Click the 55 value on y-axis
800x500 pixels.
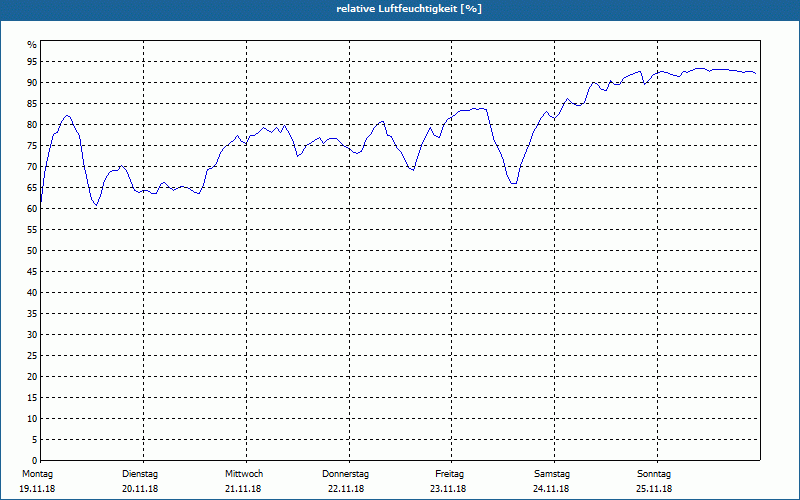(x=32, y=230)
